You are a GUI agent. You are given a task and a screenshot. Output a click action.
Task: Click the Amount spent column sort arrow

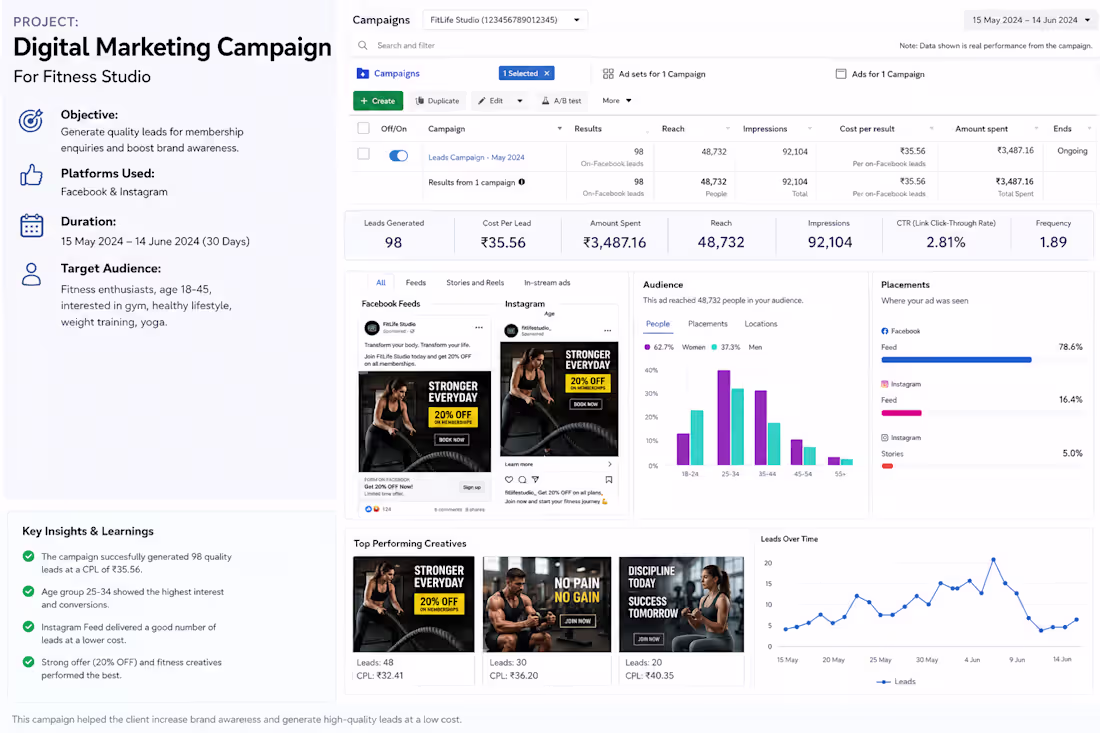click(x=1036, y=129)
